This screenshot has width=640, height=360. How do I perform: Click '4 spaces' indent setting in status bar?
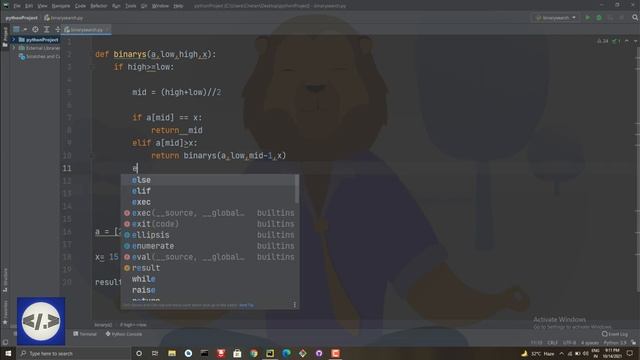tap(590, 343)
